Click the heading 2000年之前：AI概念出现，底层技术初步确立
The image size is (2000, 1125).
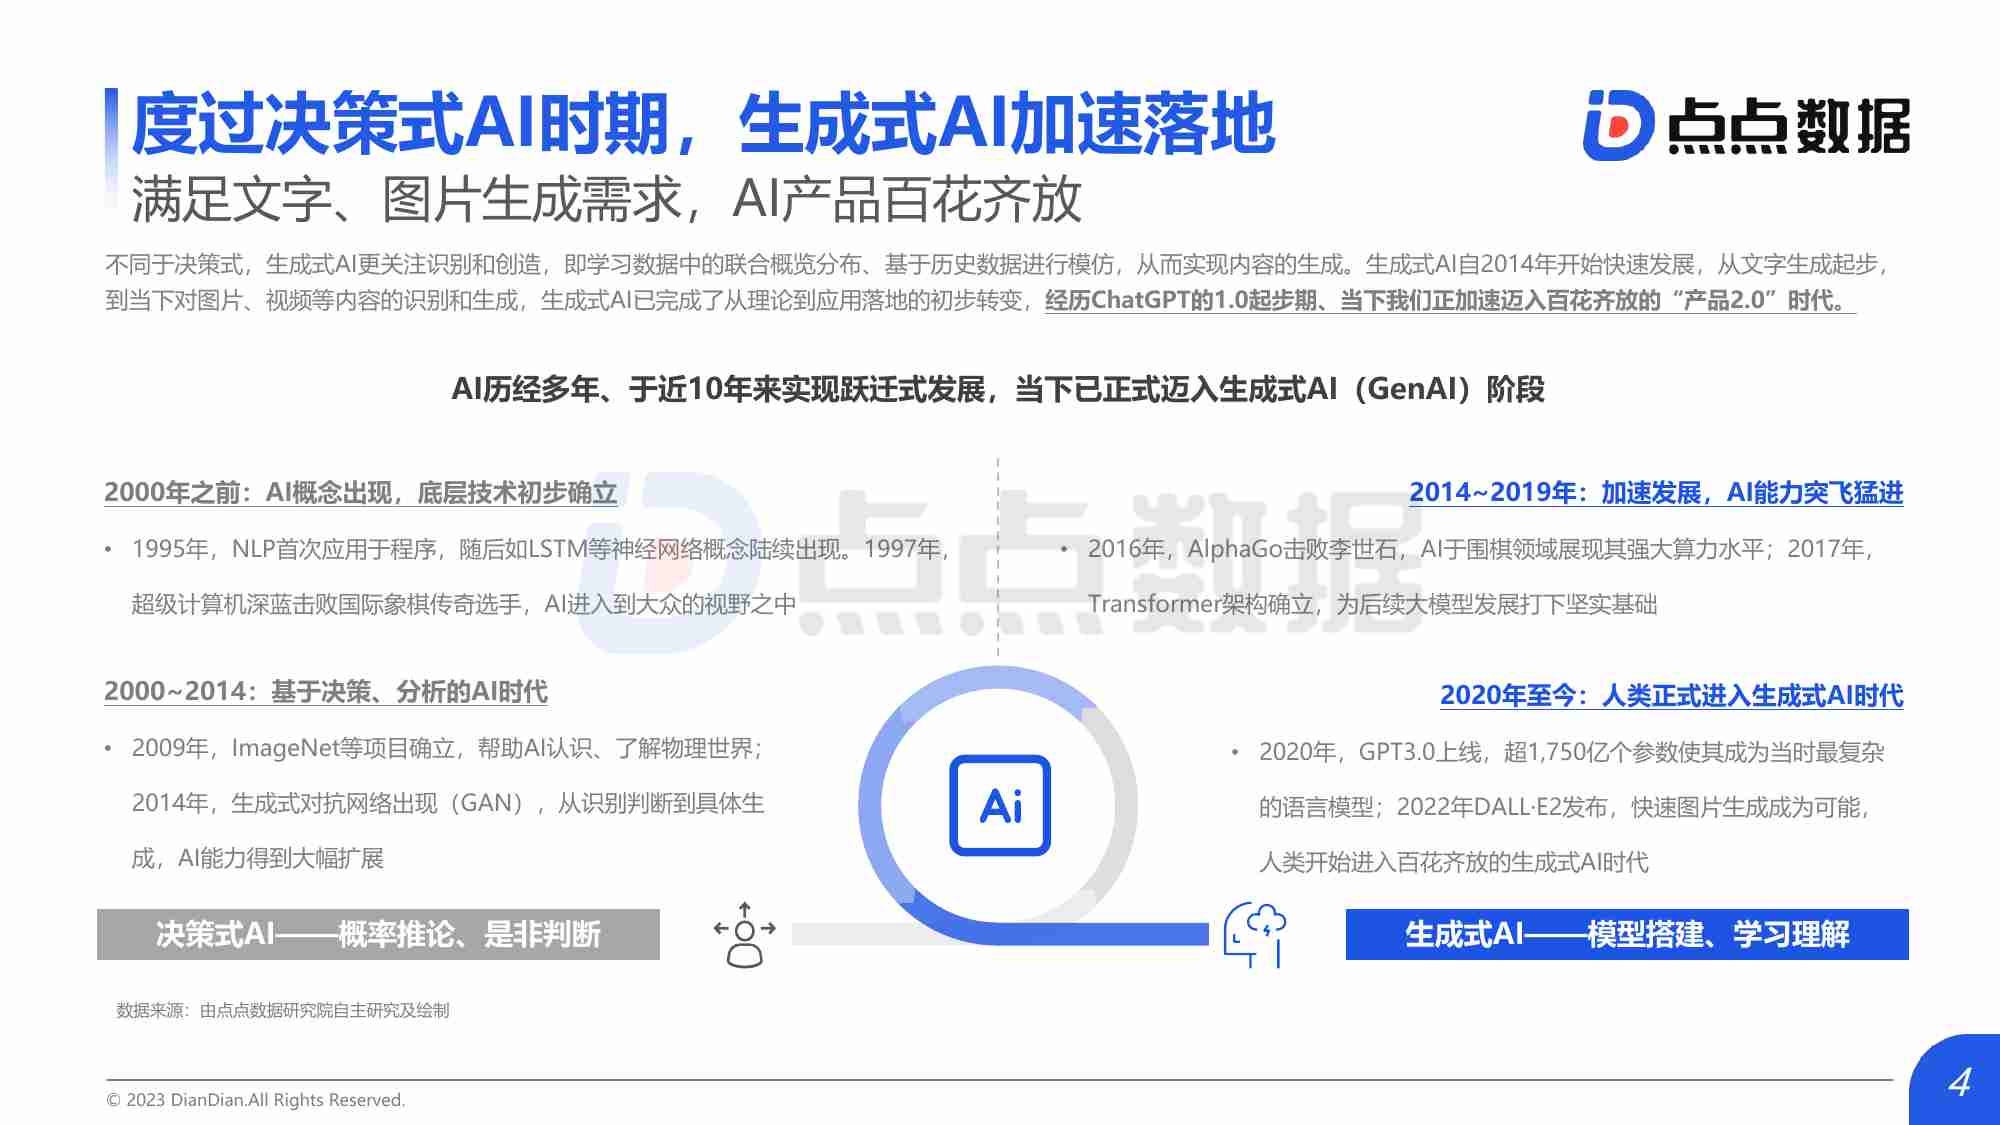(361, 492)
